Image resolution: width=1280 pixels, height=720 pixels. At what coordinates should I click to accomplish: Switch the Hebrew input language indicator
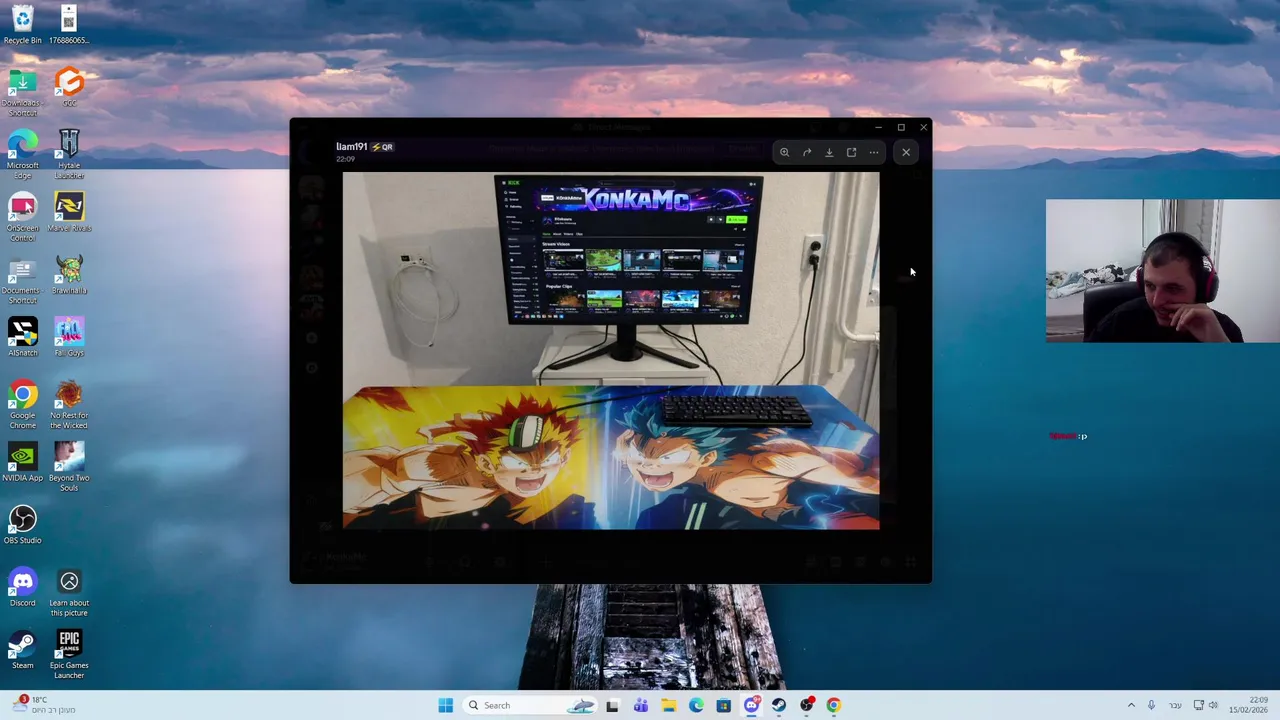1176,705
